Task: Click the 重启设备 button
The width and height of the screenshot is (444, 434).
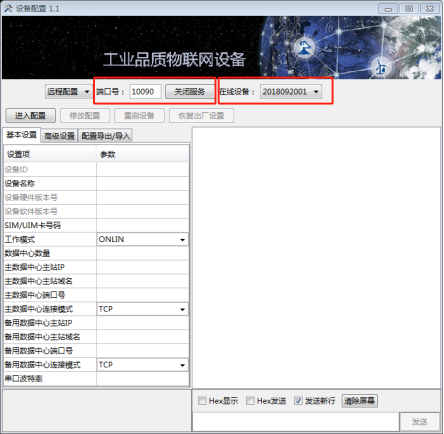Action: 139,116
